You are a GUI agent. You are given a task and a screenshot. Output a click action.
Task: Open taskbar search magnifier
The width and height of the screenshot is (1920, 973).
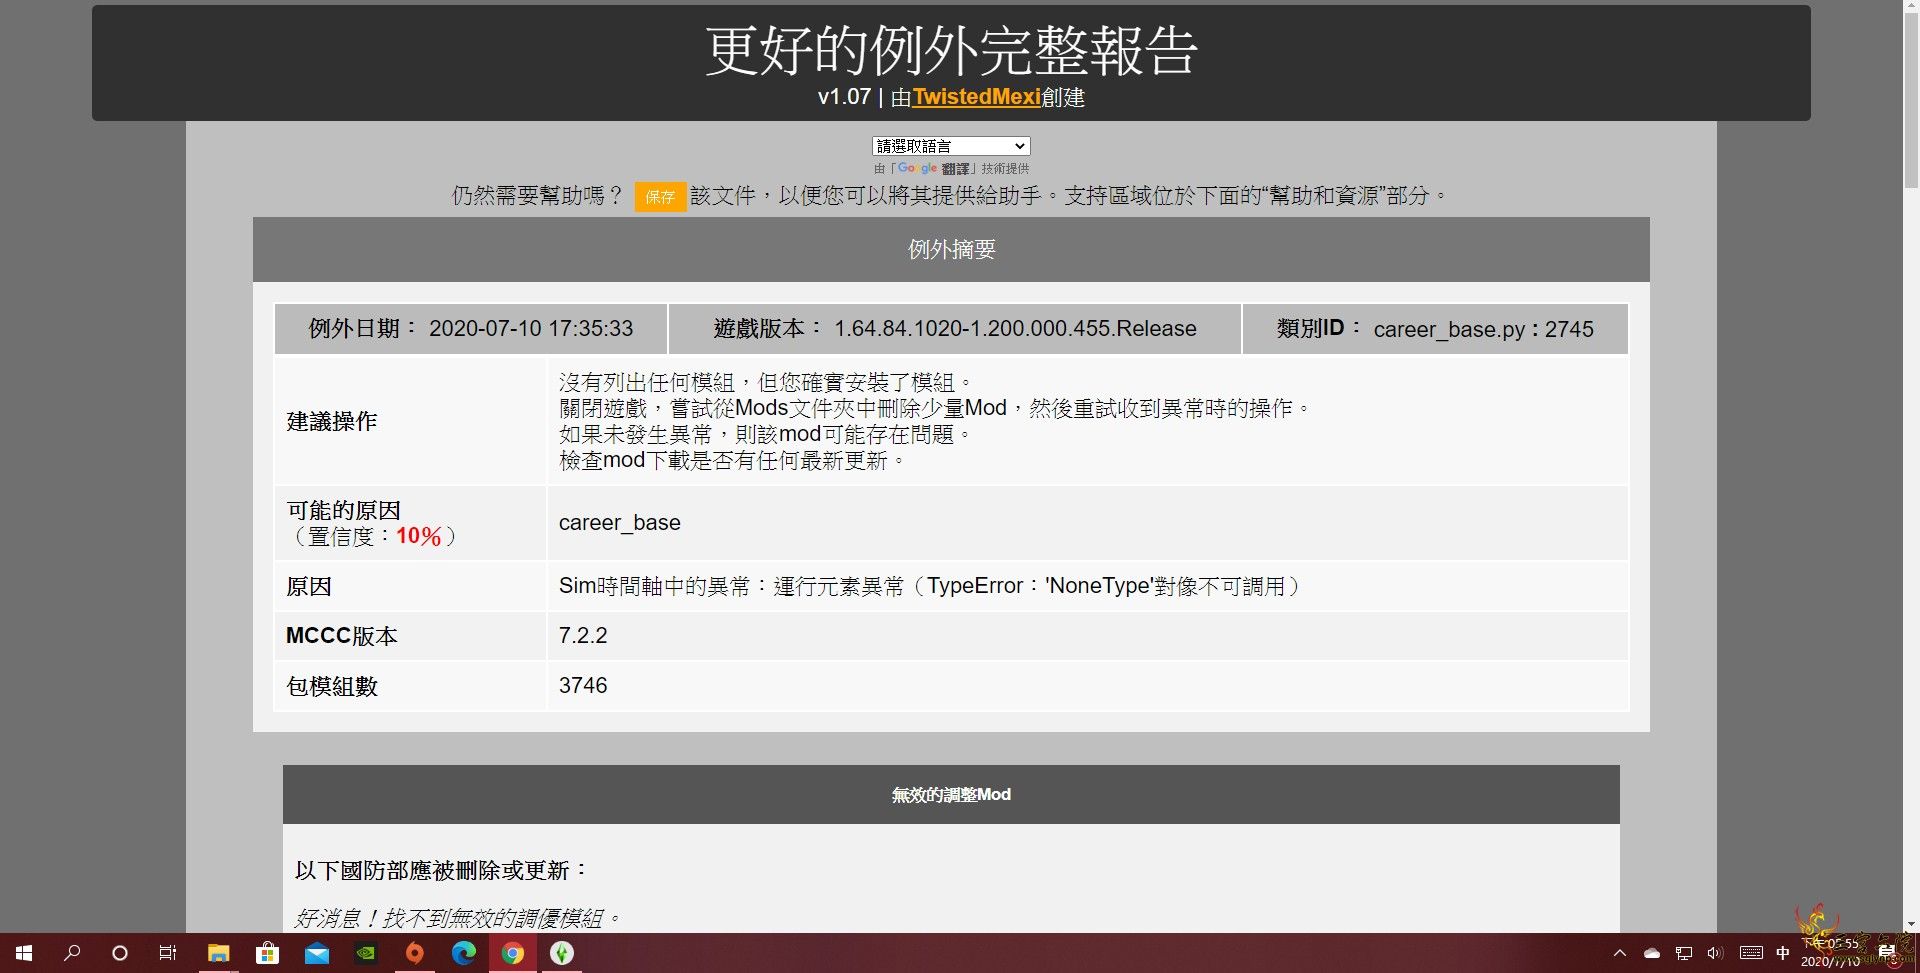tap(72, 953)
